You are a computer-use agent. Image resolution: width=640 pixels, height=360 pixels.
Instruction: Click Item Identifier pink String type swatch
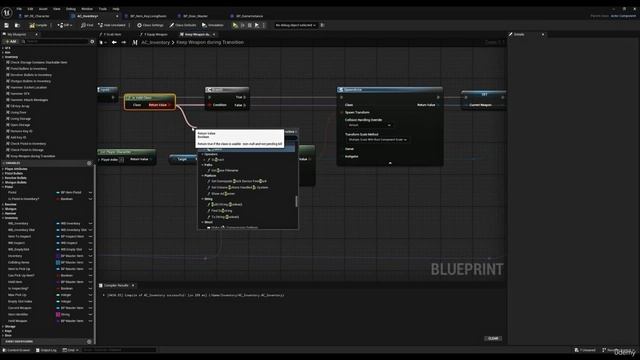58,315
